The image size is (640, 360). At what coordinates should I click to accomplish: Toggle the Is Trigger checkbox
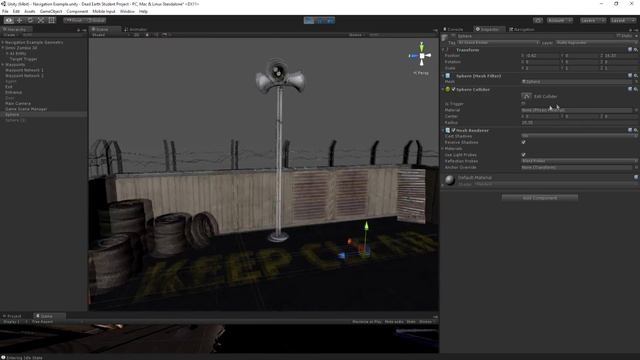coord(523,104)
